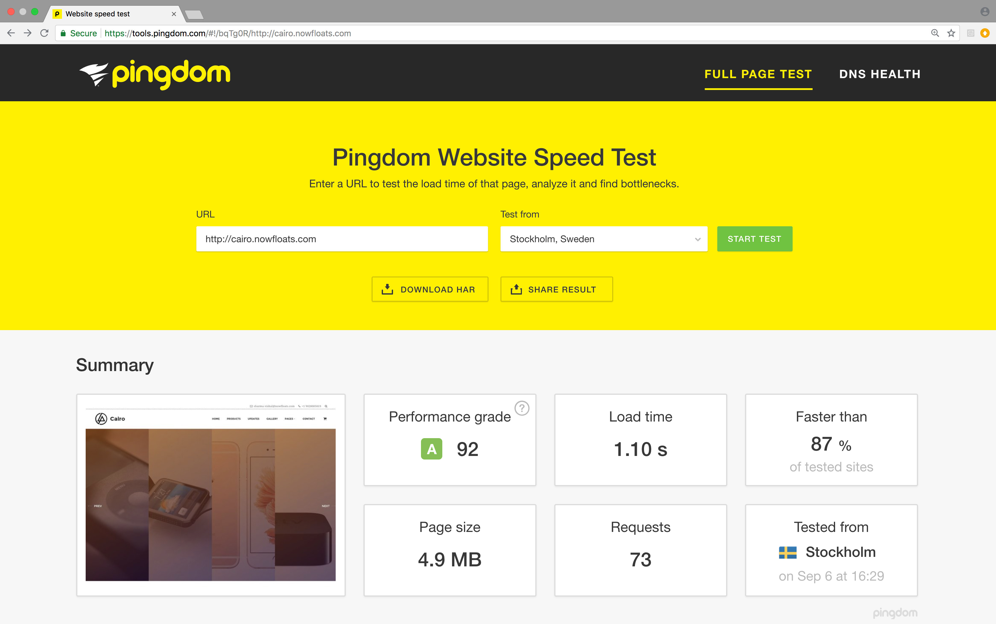Click the Load time 1.10 s value
The width and height of the screenshot is (996, 624).
[640, 449]
